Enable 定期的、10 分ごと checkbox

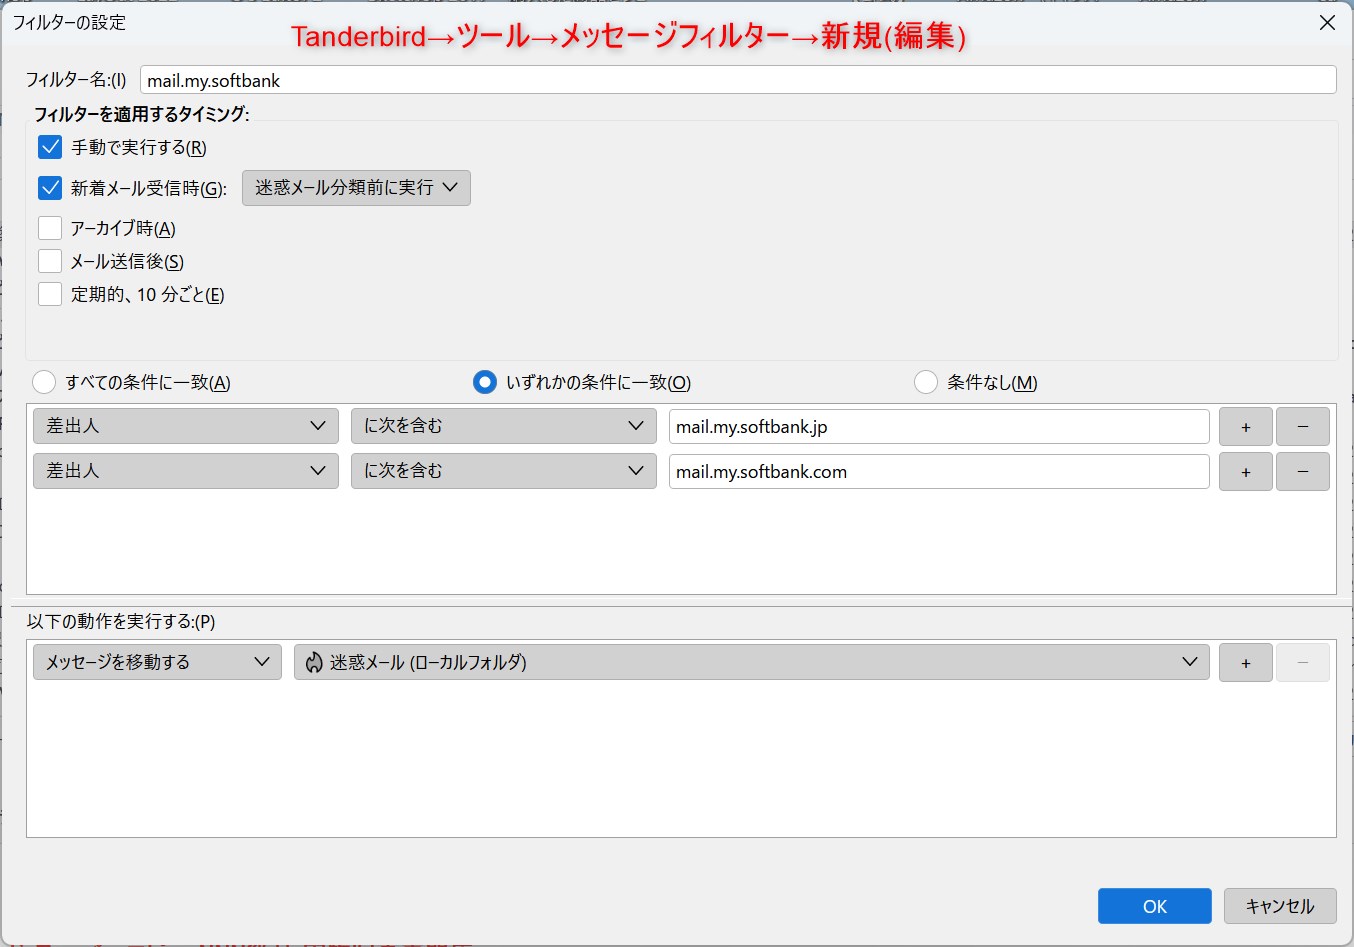click(x=50, y=295)
